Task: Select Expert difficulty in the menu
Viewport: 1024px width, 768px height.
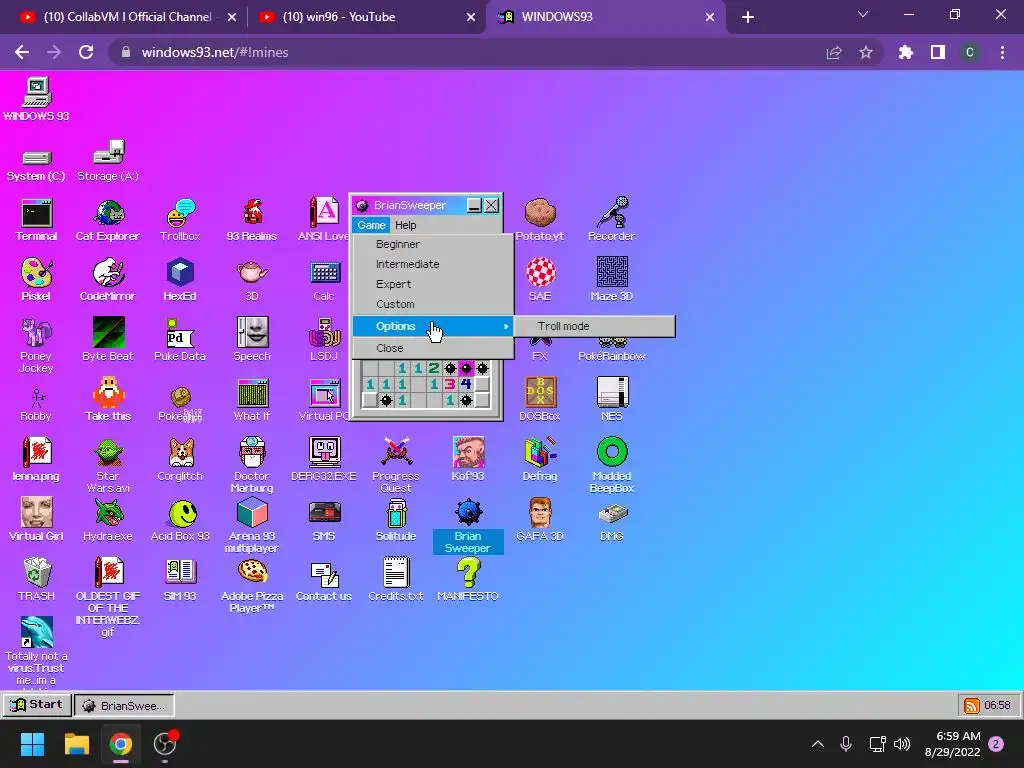Action: [432, 284]
